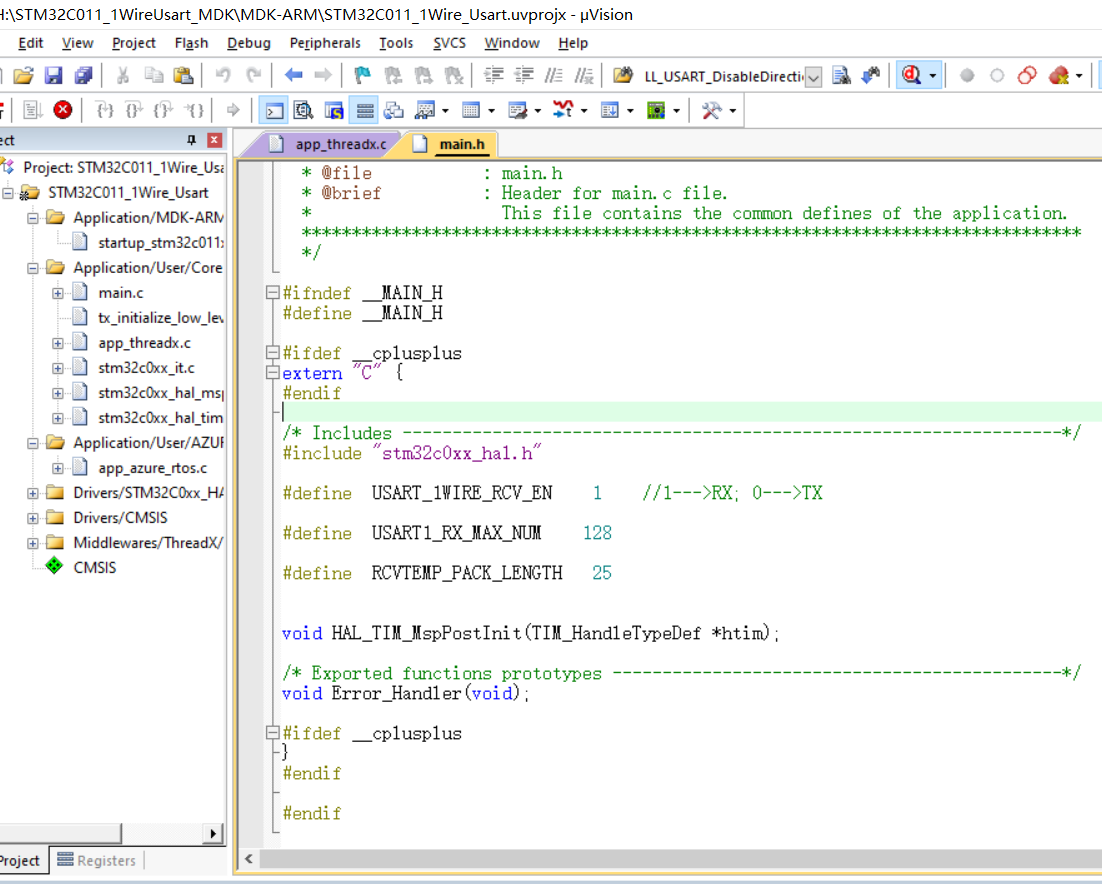Collapse the Application/User/Core folder

[x=33, y=268]
